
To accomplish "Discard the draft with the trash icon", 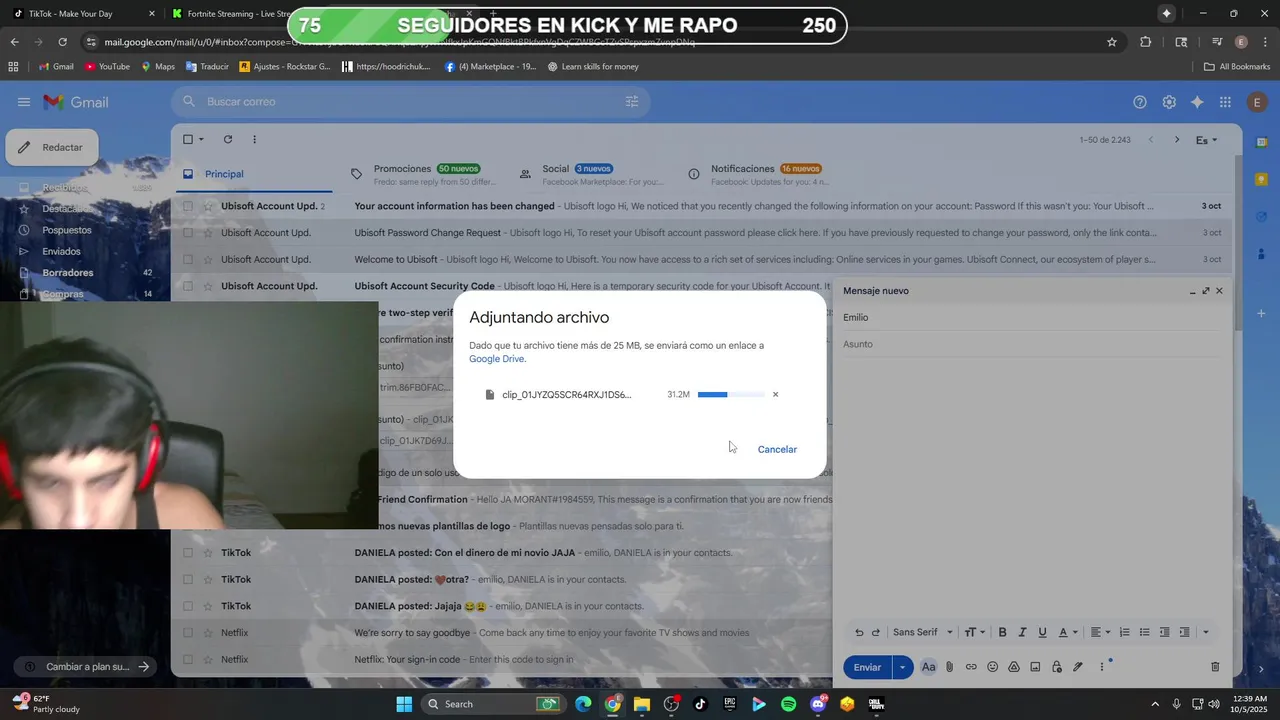I will pos(1215,667).
